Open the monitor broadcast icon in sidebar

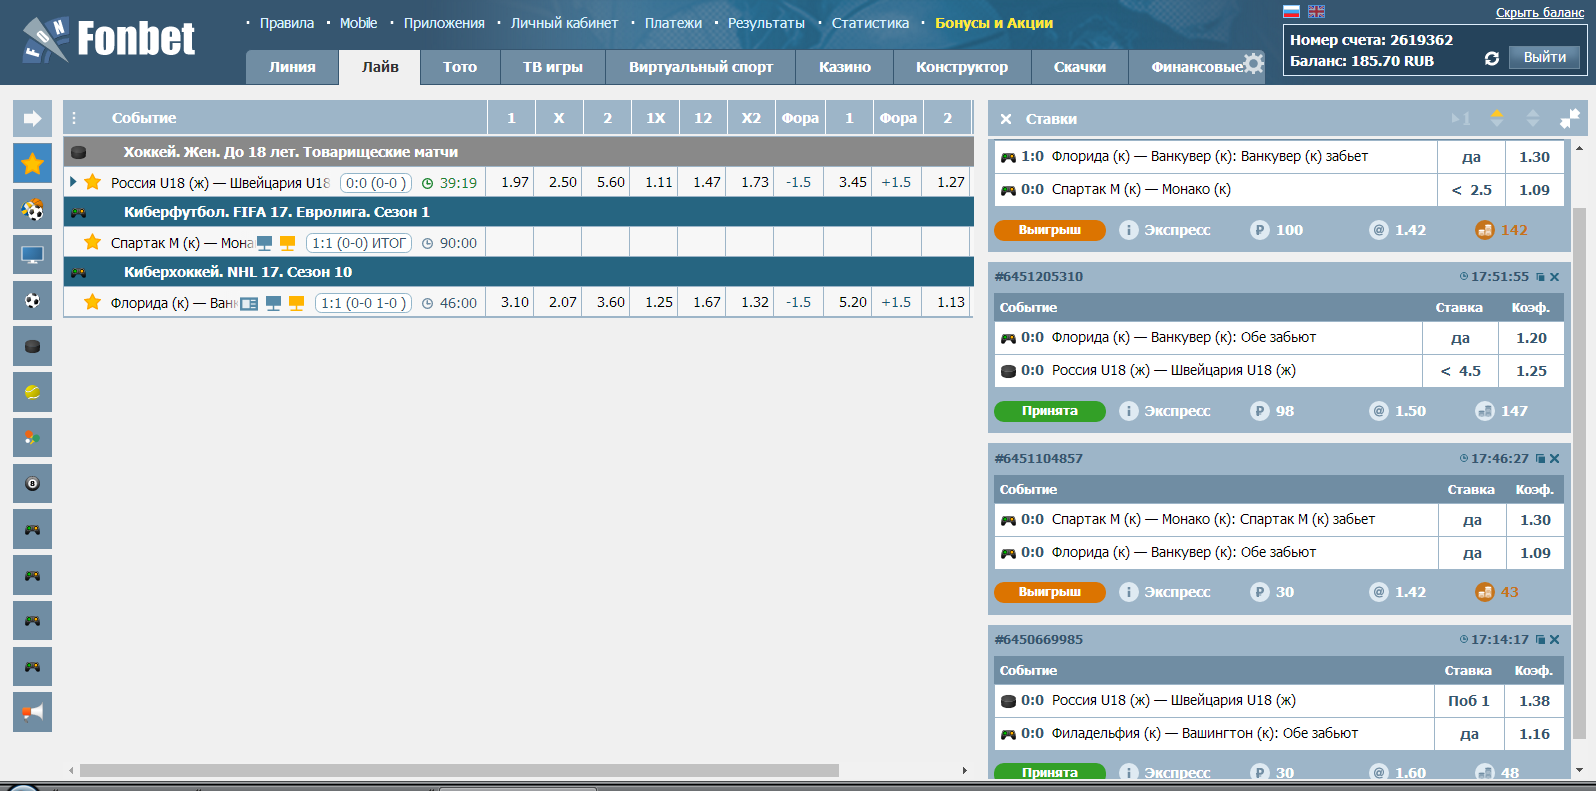[x=32, y=255]
